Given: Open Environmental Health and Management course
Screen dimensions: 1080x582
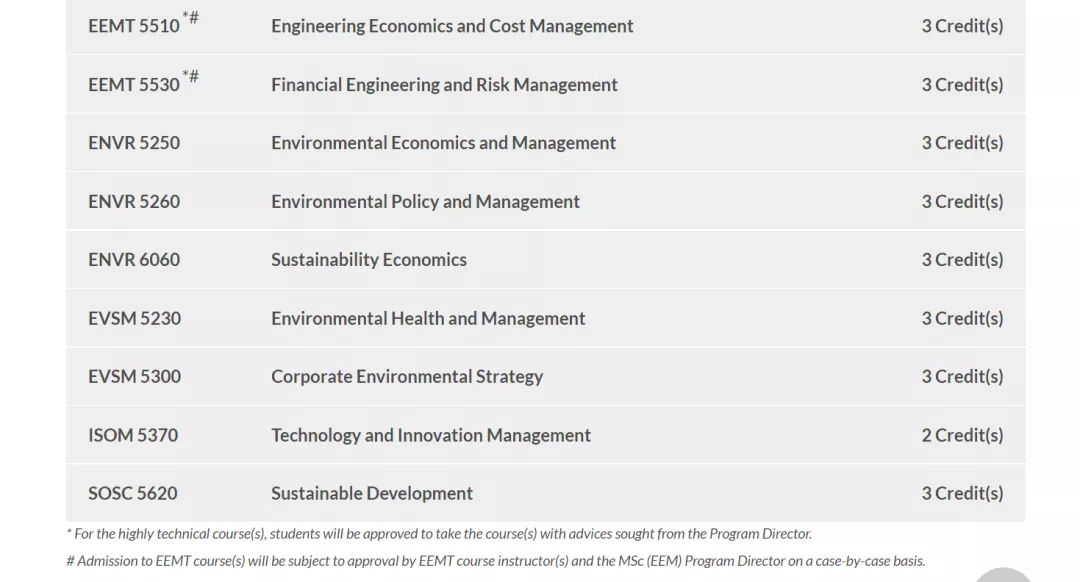Looking at the screenshot, I should click(428, 319).
